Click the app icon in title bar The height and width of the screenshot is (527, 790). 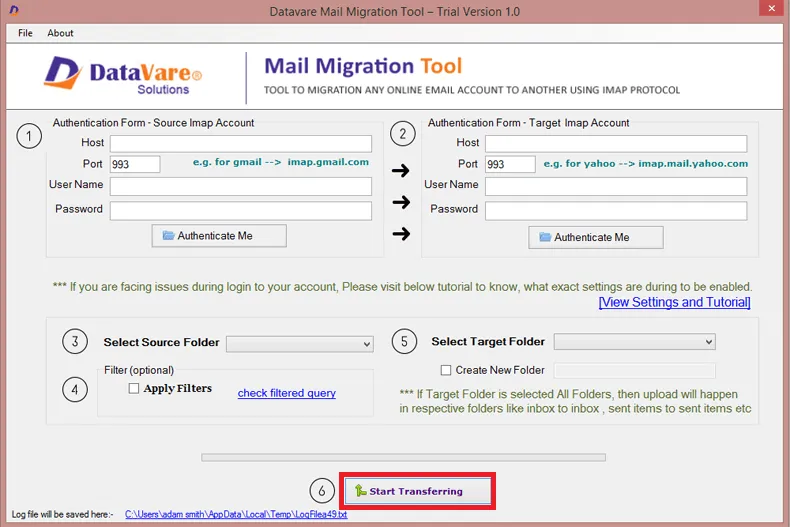coord(14,10)
